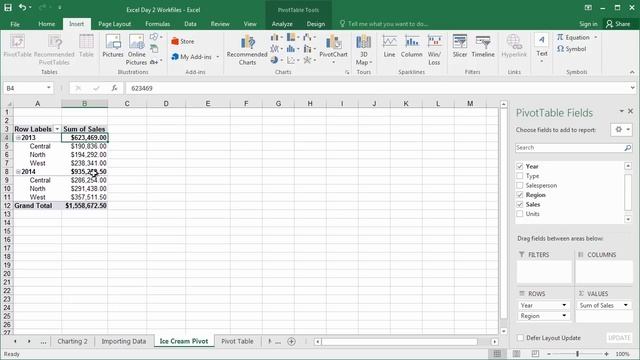
Task: Open the PivotTable Design tab
Action: pyautogui.click(x=316, y=24)
